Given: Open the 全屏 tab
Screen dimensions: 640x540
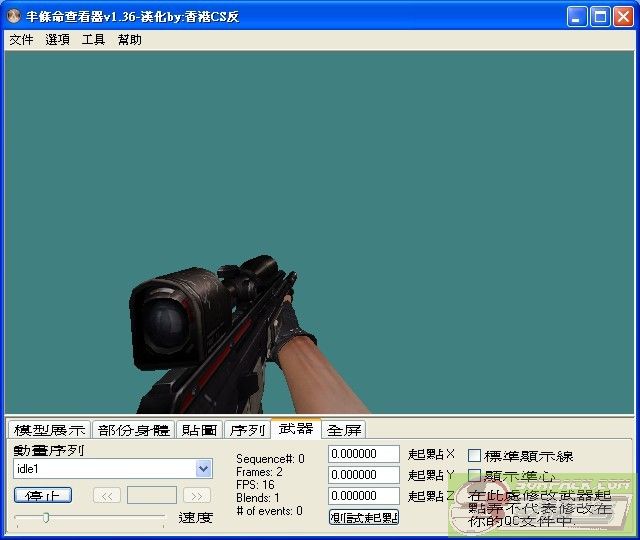Looking at the screenshot, I should click(344, 430).
